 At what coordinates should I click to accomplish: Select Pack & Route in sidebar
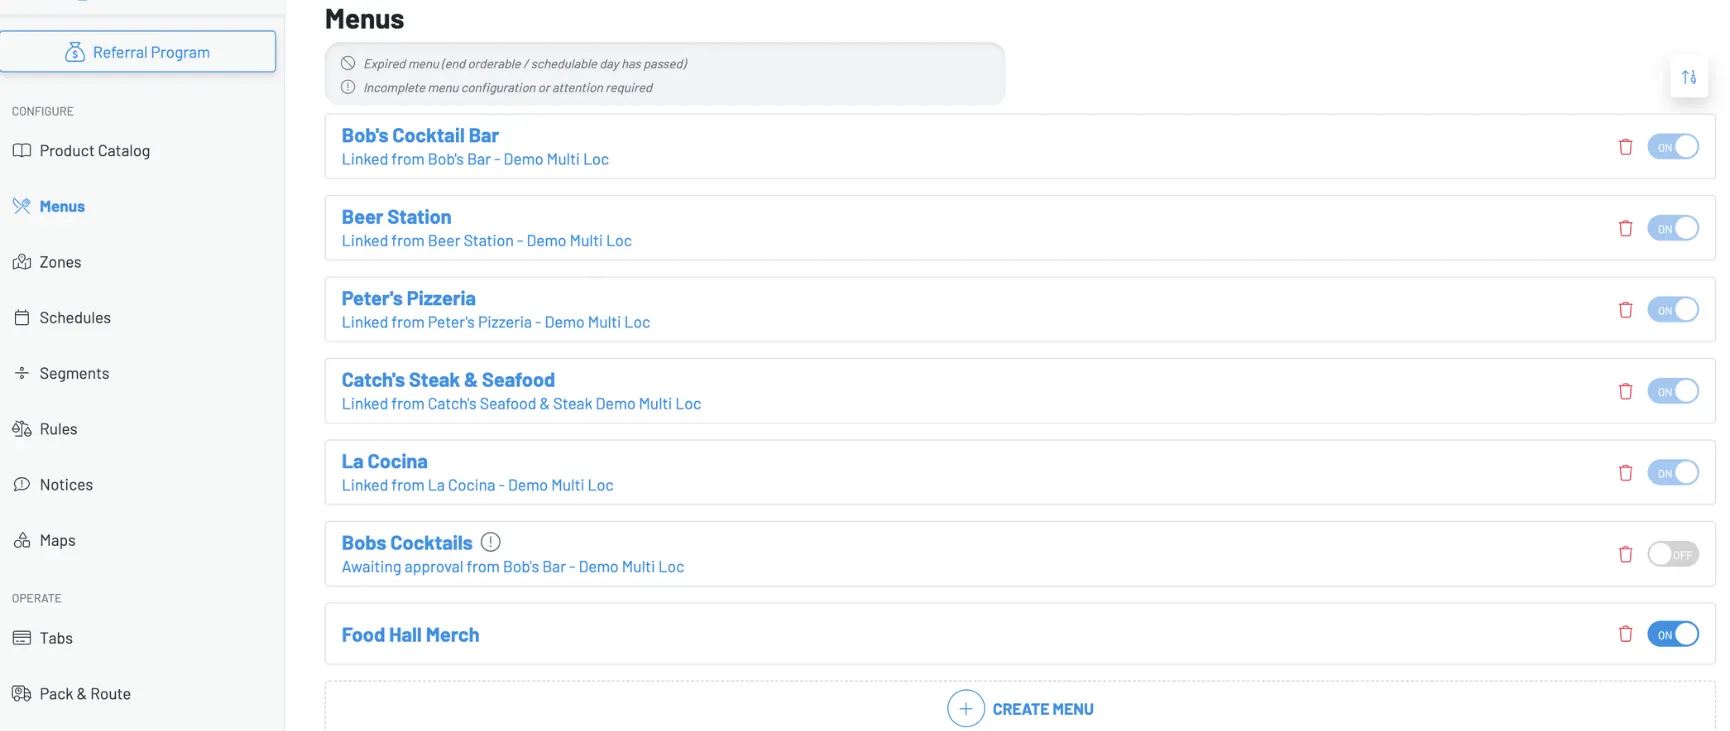[85, 694]
